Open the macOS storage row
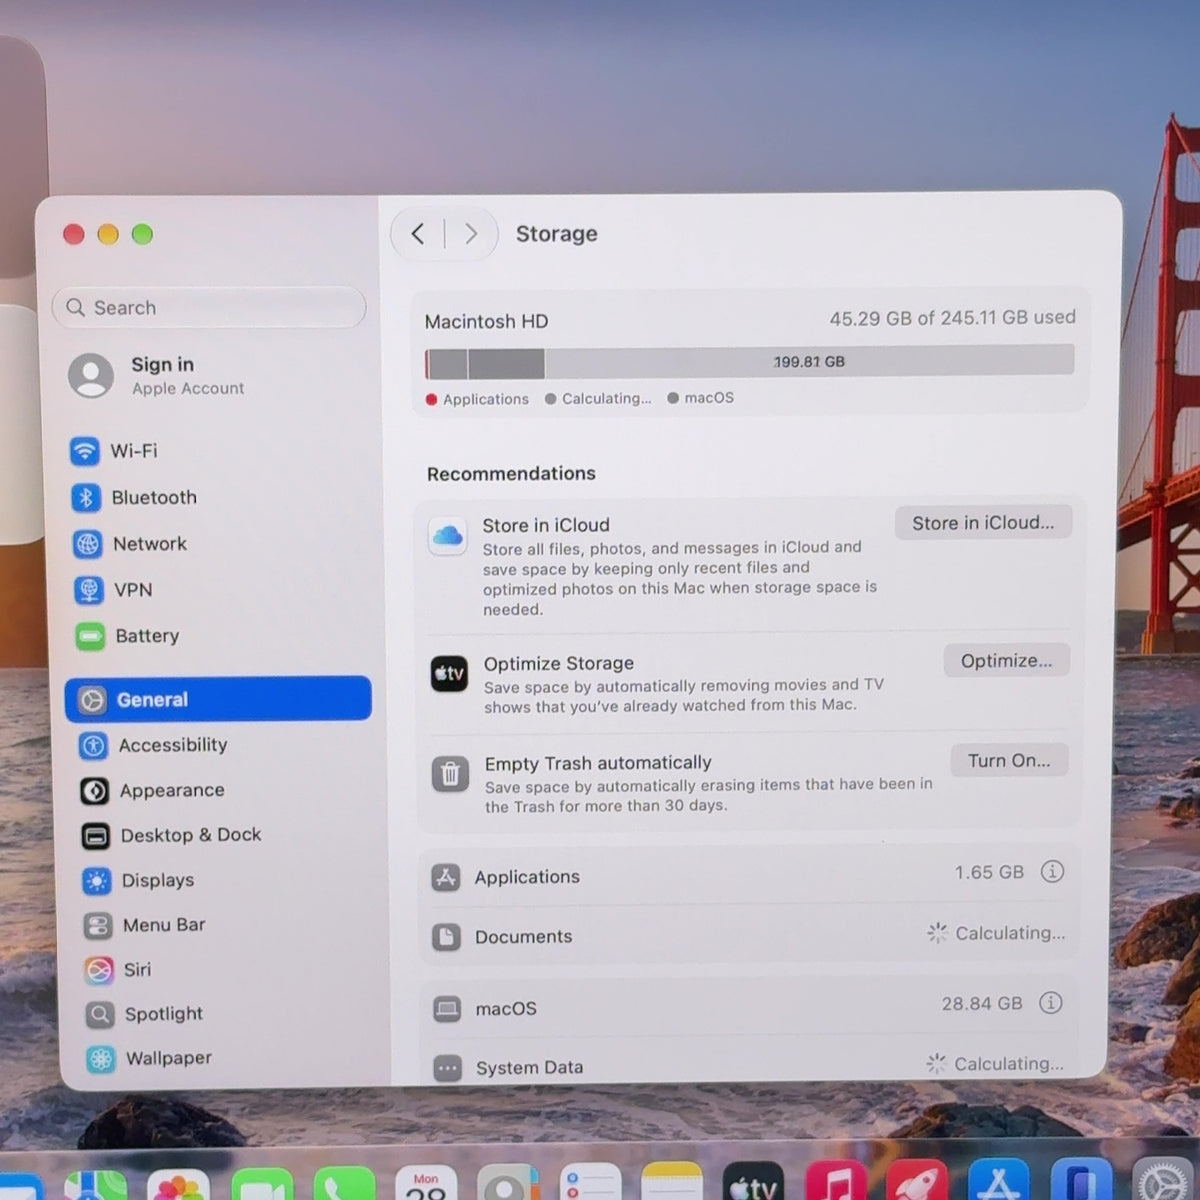 (747, 1007)
